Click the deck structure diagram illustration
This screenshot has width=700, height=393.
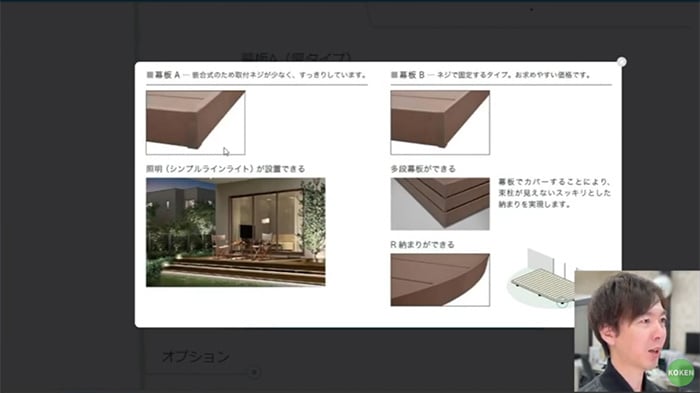pyautogui.click(x=541, y=280)
